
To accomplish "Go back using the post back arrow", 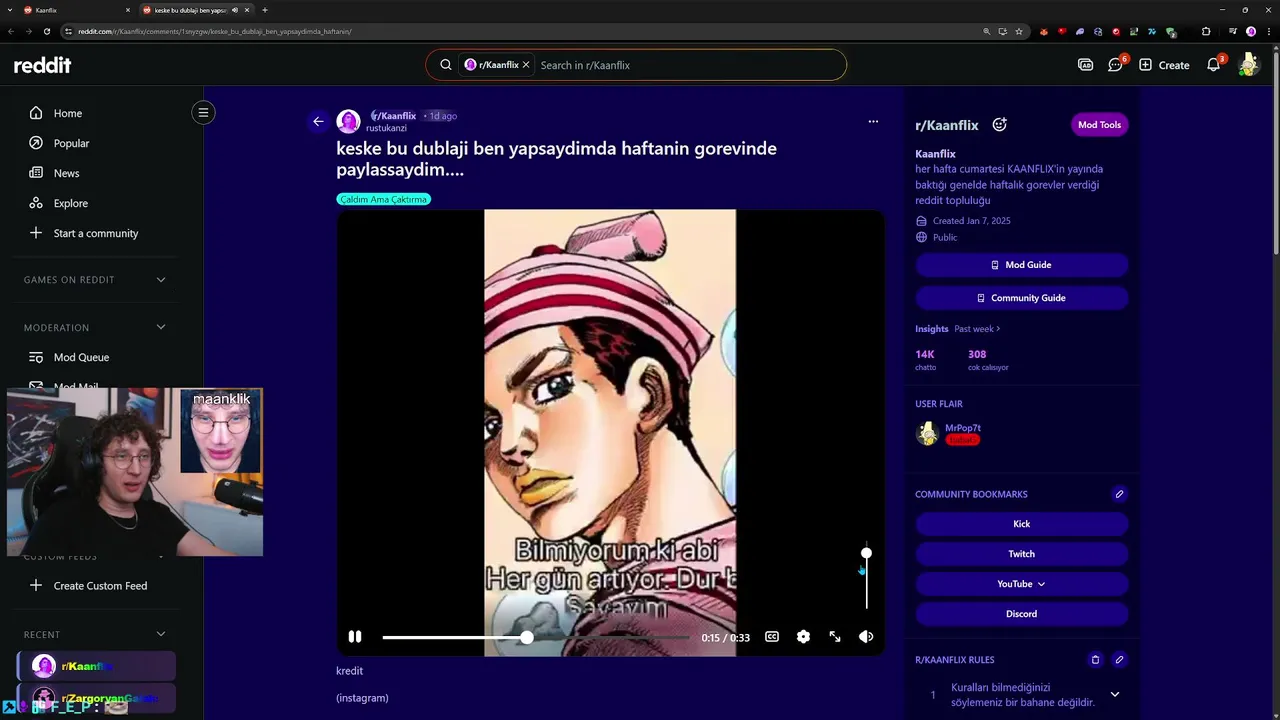I will [318, 122].
